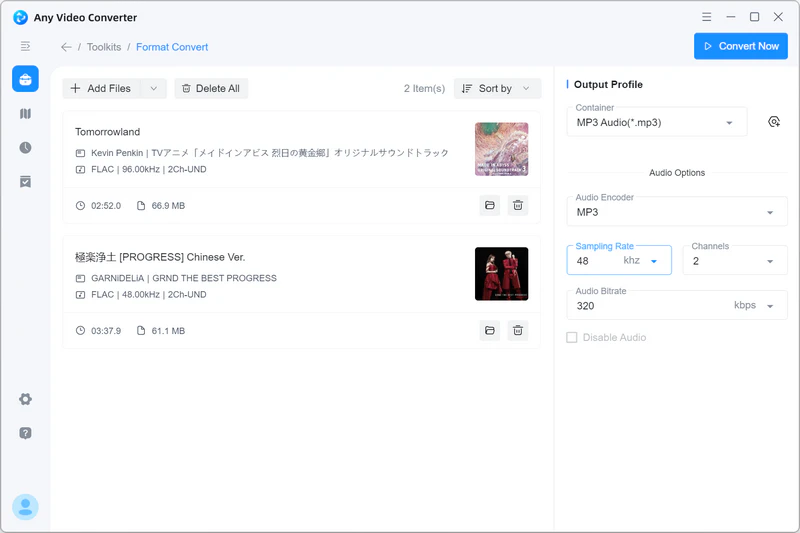
Task: Expand the Add Files dropdown arrow
Action: point(154,88)
